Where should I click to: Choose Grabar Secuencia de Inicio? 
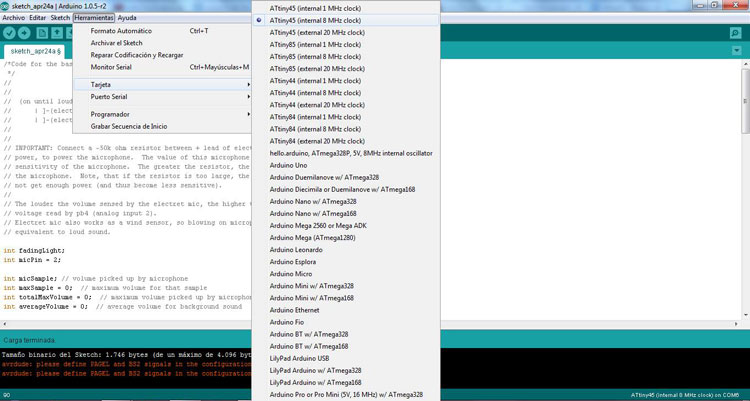[162, 126]
